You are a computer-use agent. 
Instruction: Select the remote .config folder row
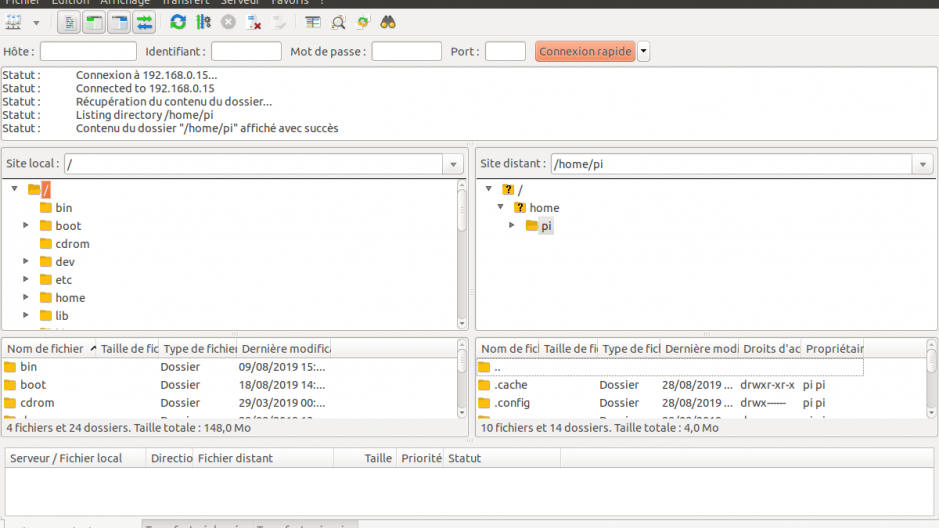click(670, 403)
